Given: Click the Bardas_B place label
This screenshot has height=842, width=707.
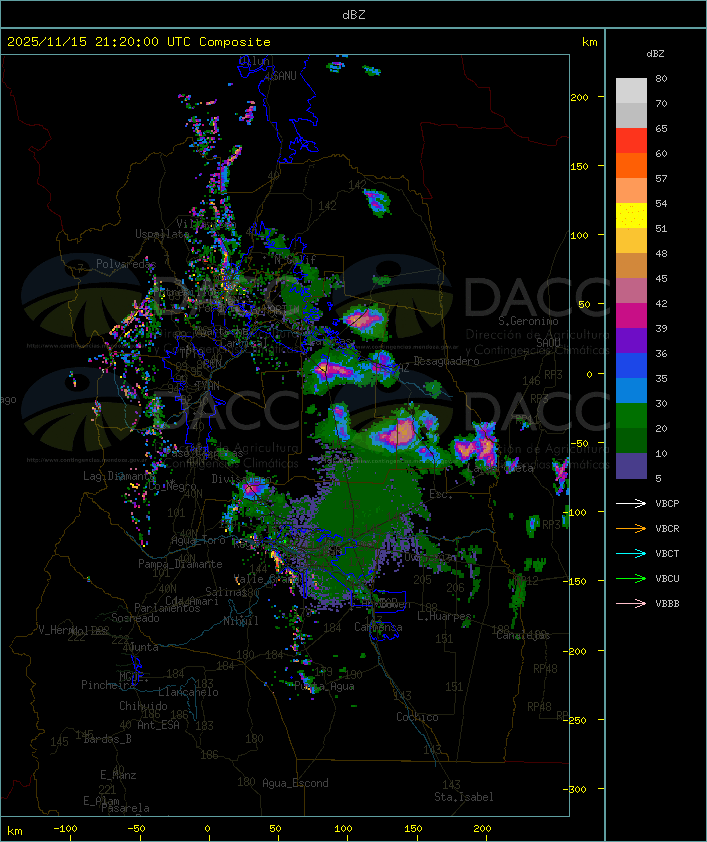Looking at the screenshot, I should (107, 739).
